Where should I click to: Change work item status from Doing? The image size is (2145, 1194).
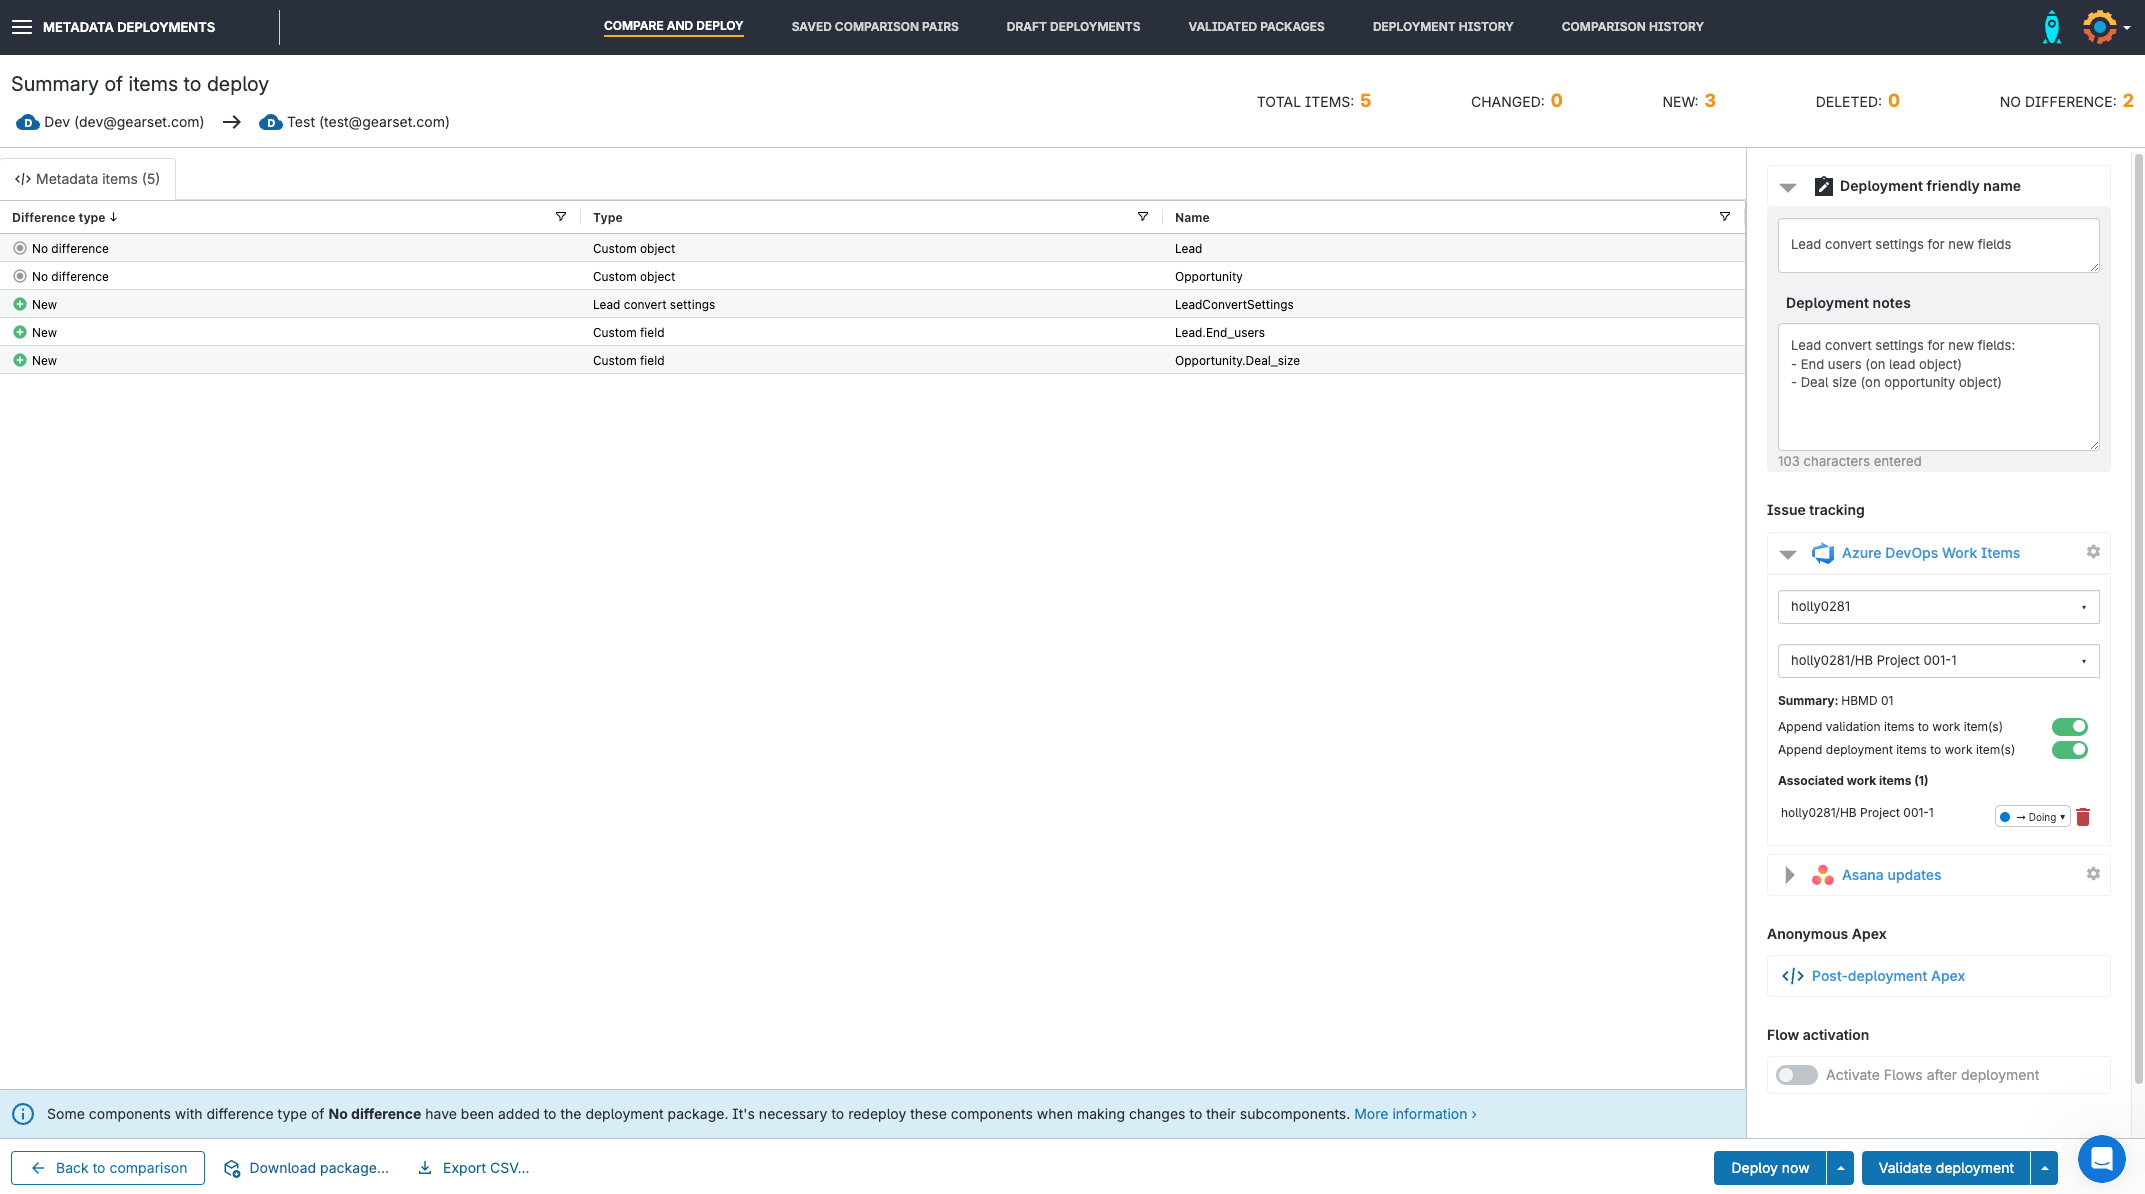(x=2032, y=817)
